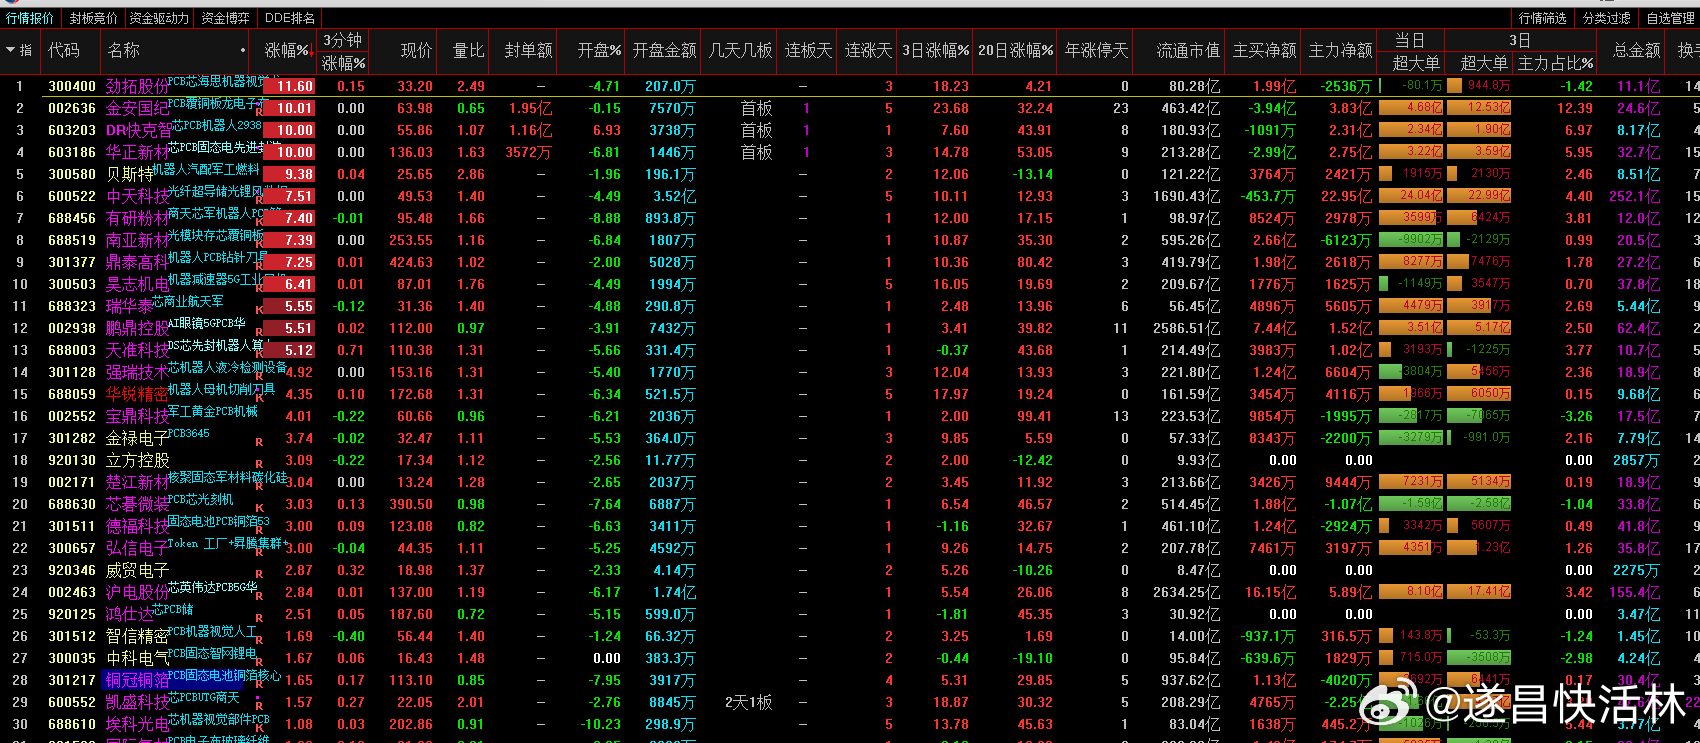Select code 603203
The image size is (1700, 743).
[x=72, y=131]
